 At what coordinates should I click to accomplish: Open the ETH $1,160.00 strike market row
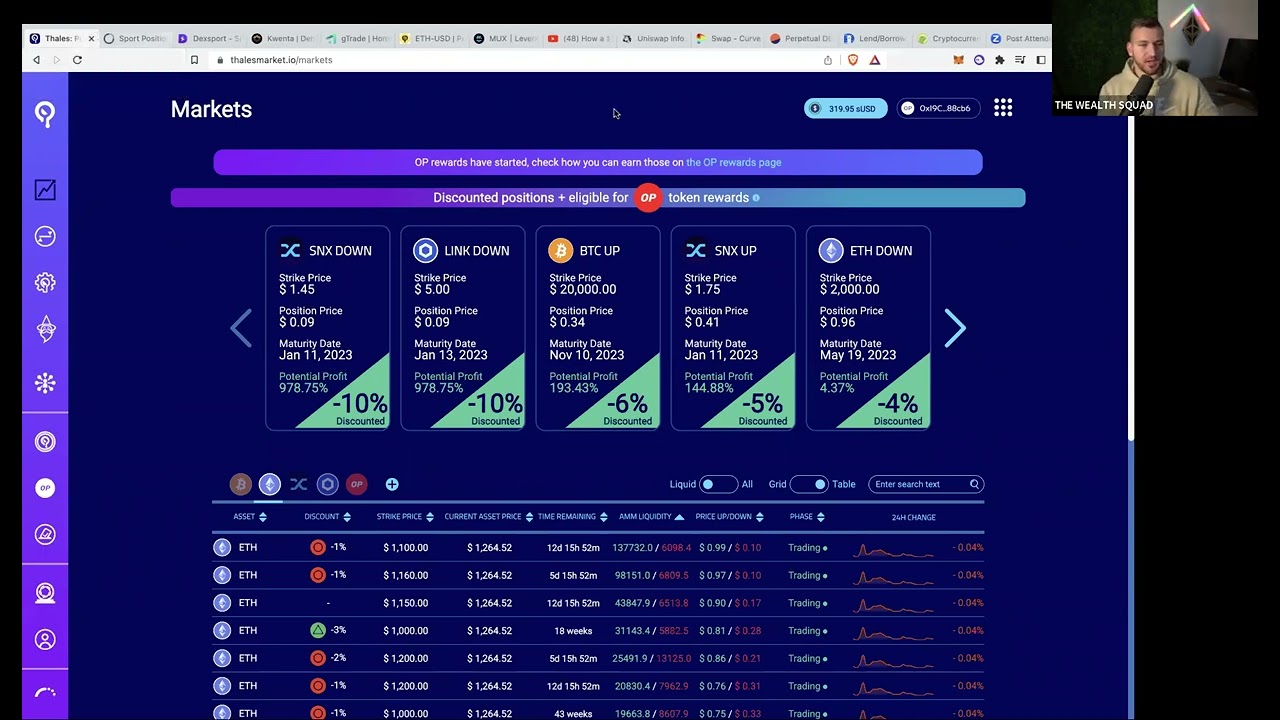598,575
